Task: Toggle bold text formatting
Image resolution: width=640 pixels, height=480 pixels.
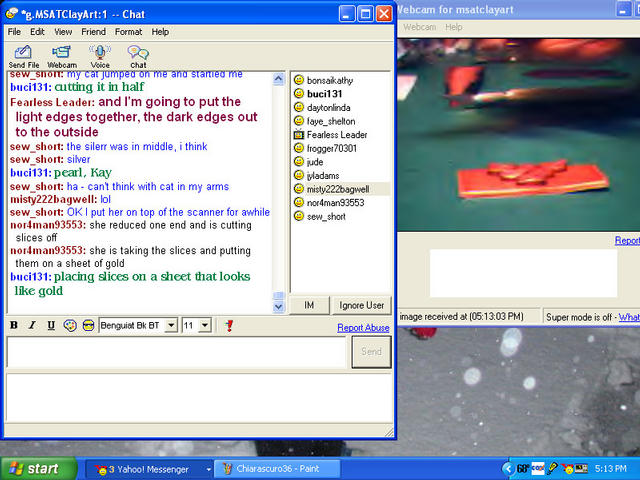Action: [x=14, y=325]
